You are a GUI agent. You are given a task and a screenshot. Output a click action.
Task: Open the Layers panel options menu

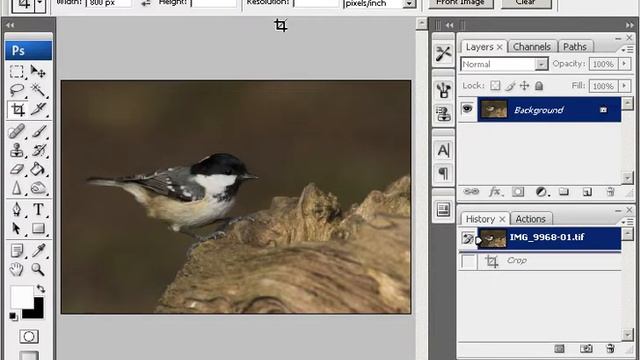click(627, 50)
